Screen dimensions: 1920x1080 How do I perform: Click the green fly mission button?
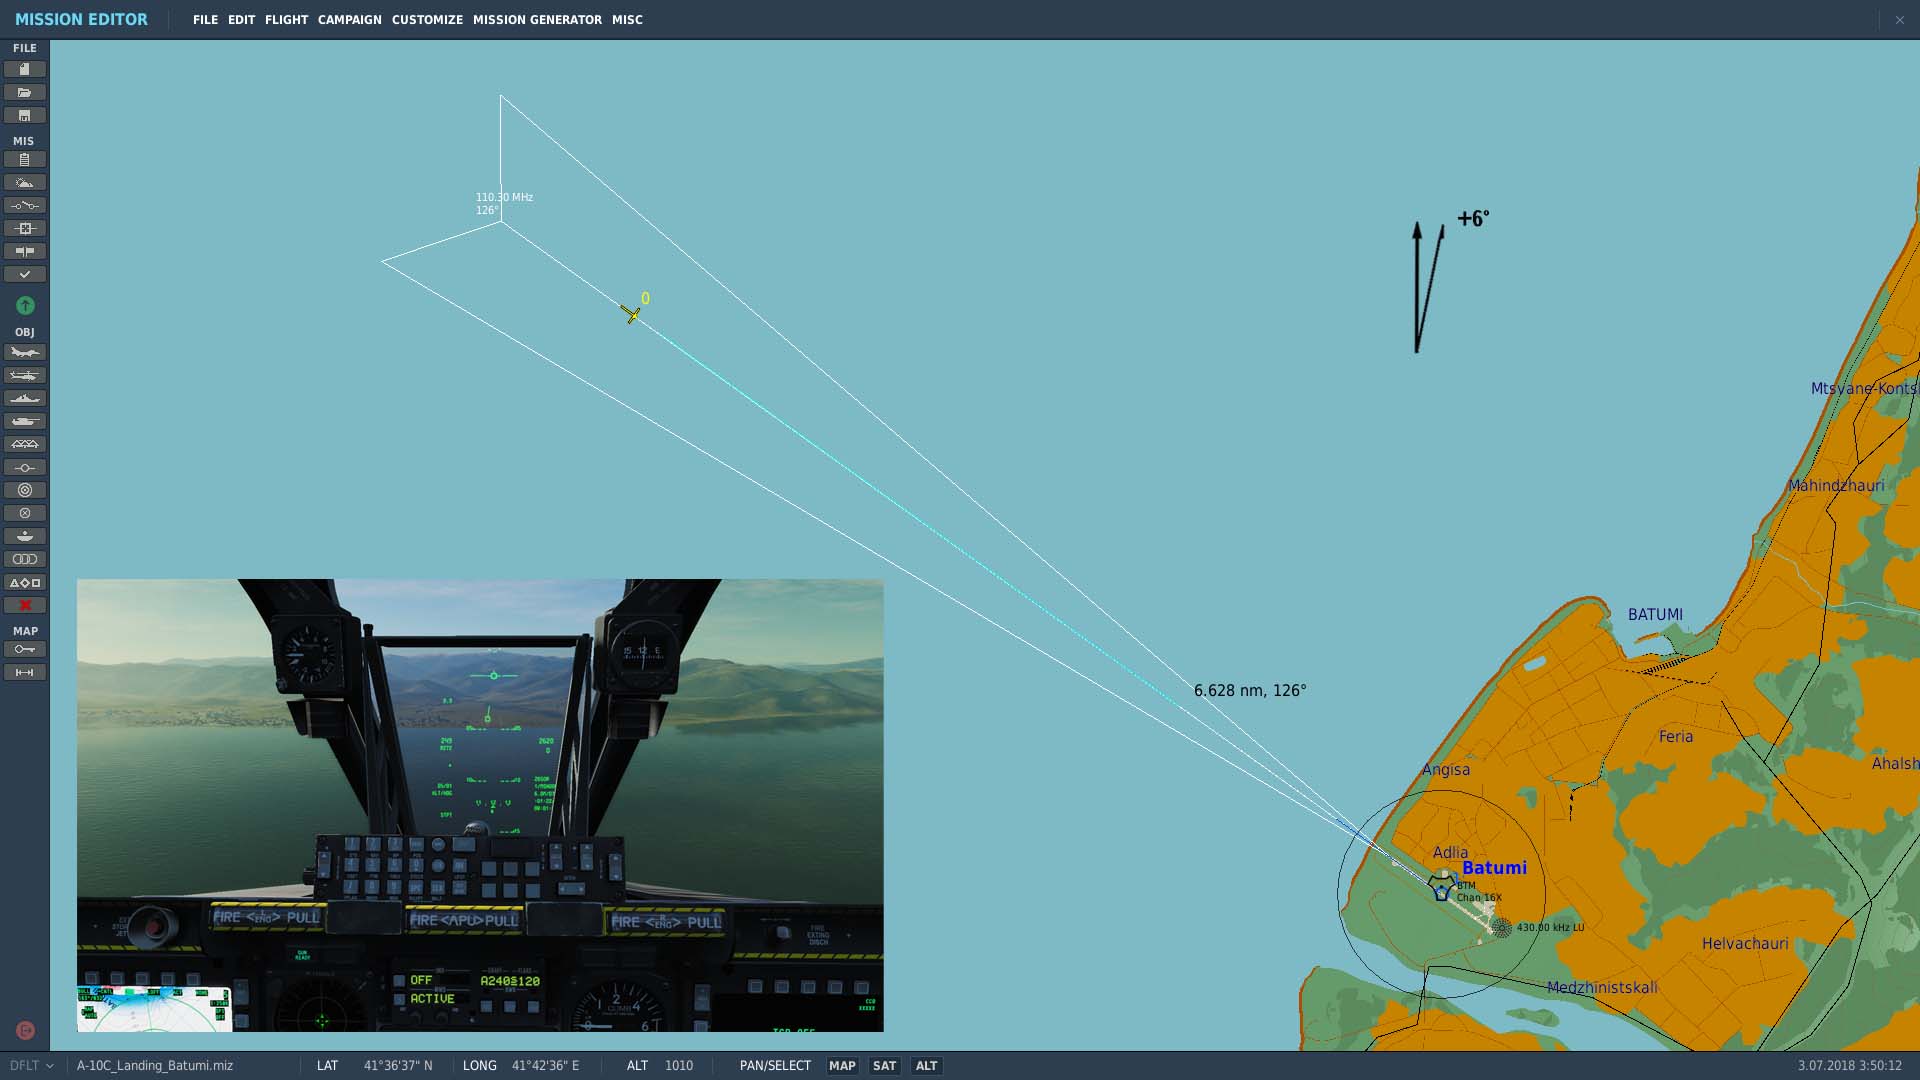click(x=25, y=305)
